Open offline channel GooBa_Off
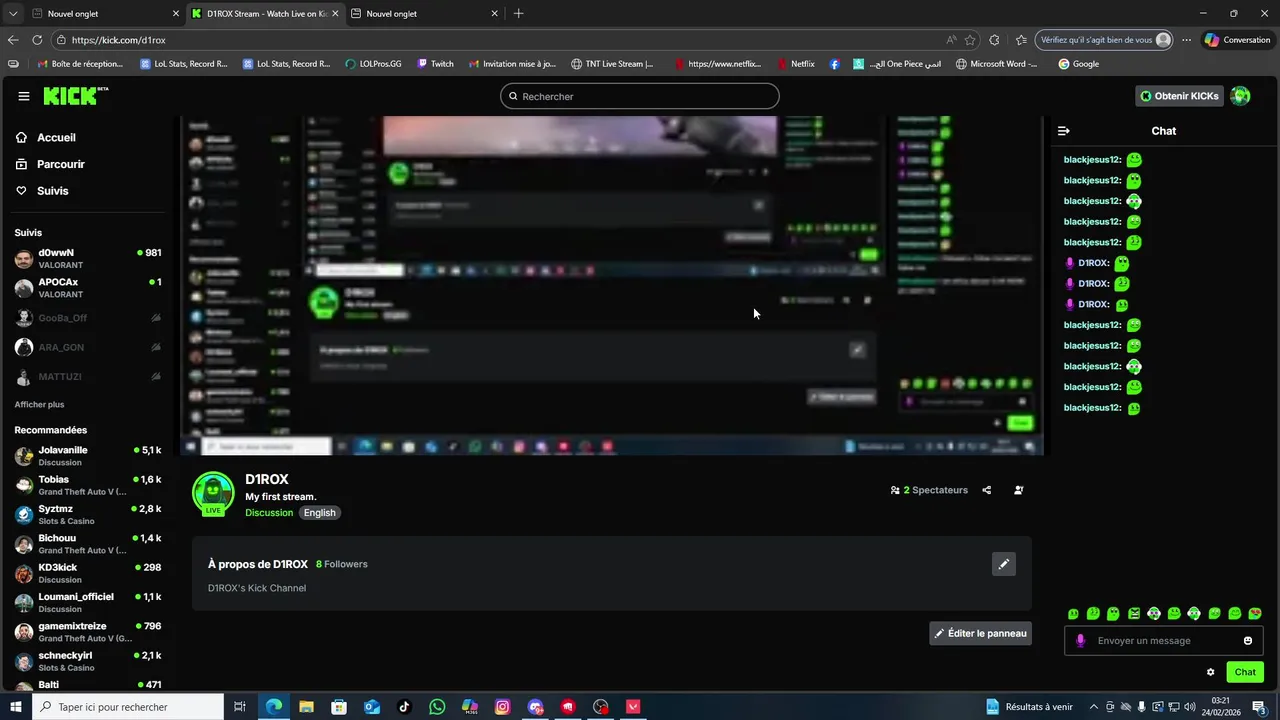The image size is (1280, 720). click(88, 318)
